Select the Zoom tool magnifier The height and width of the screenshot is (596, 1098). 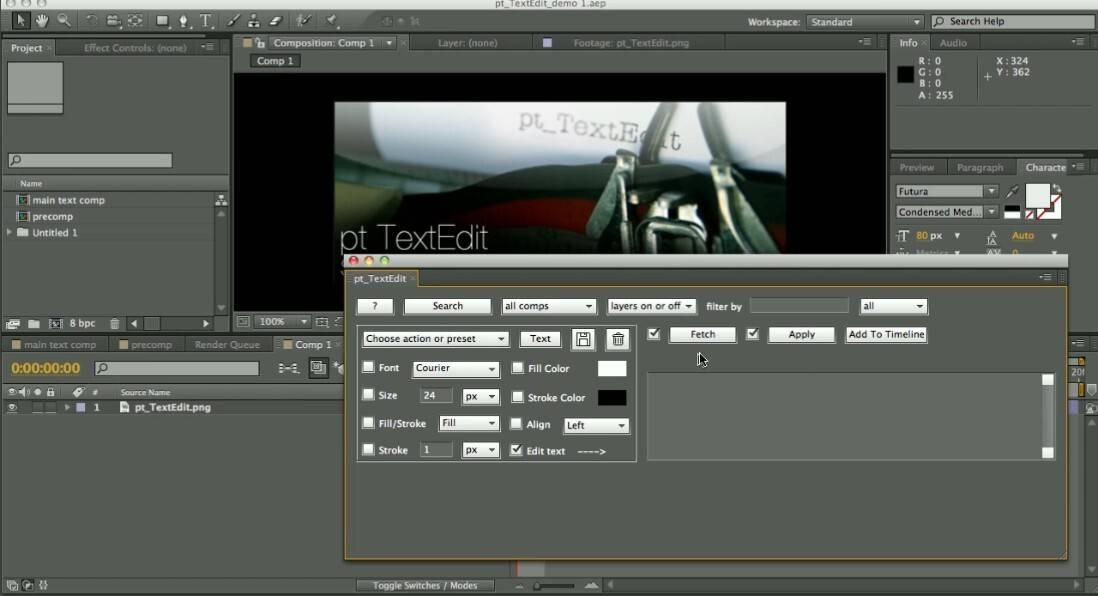[x=64, y=20]
